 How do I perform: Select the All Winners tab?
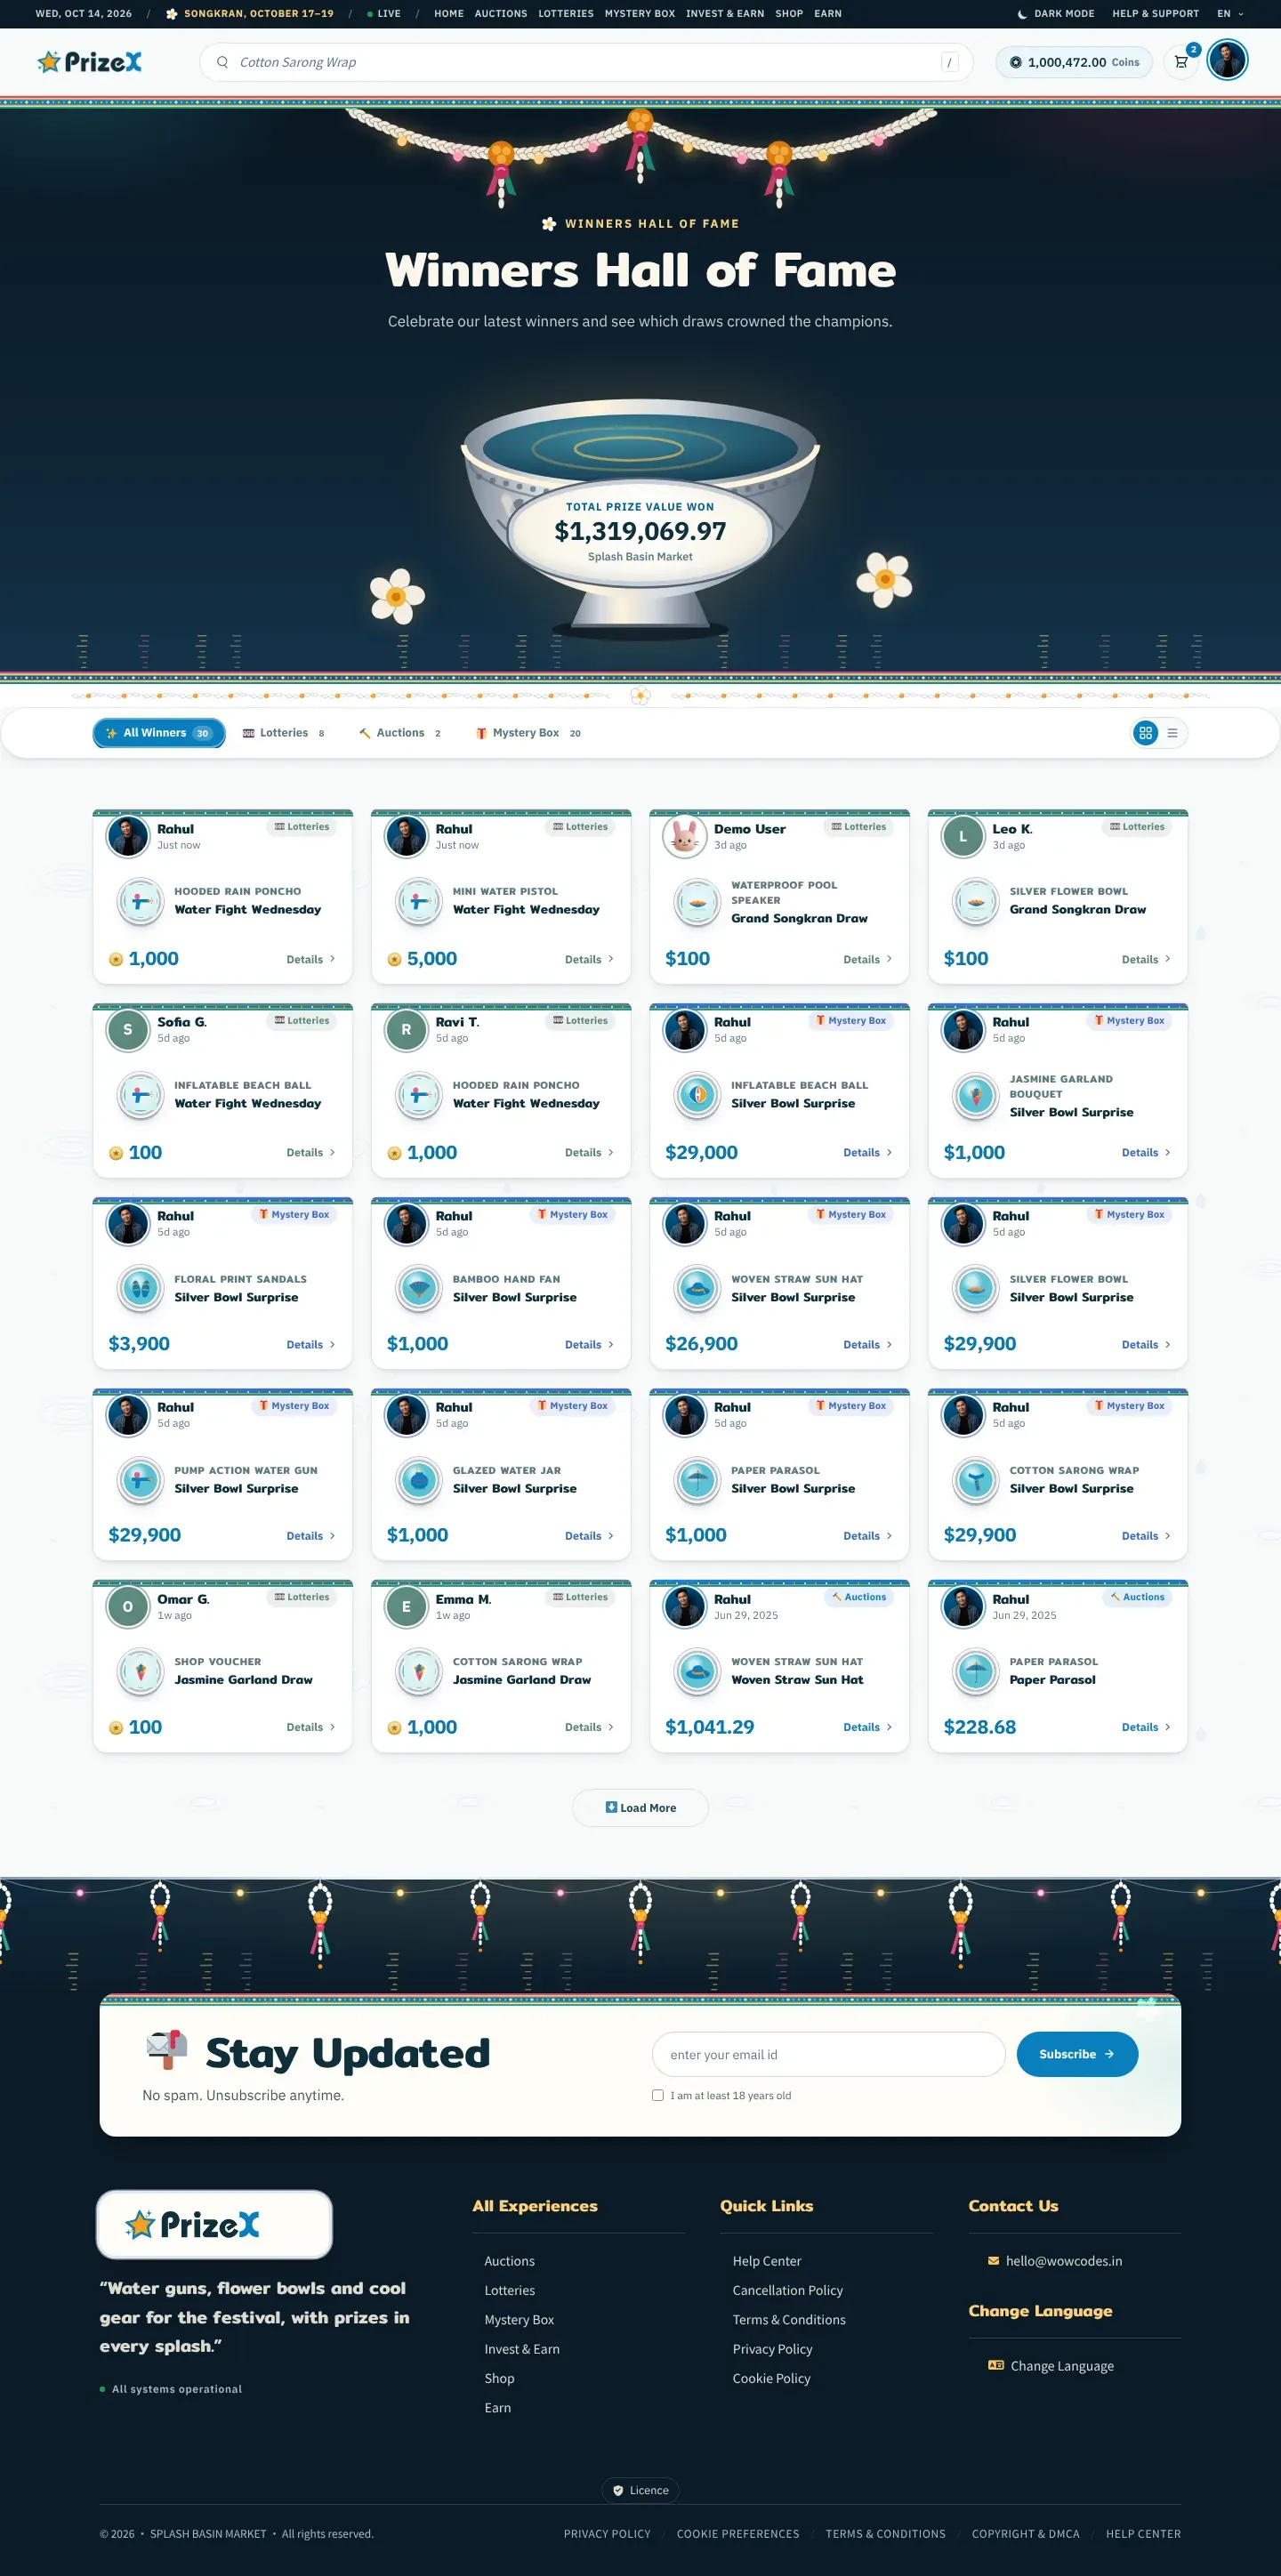[x=159, y=733]
